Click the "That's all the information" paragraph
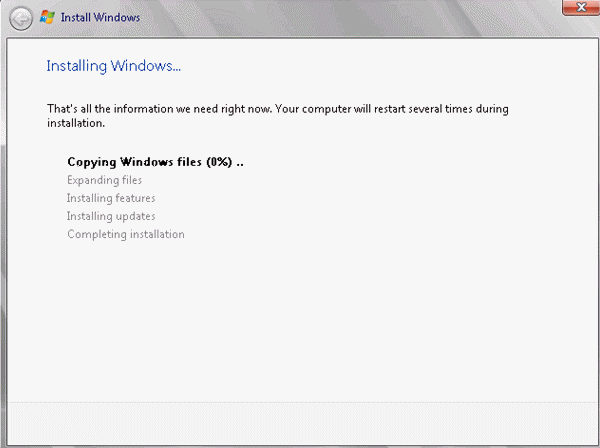Viewport: 600px width, 448px height. [x=278, y=116]
